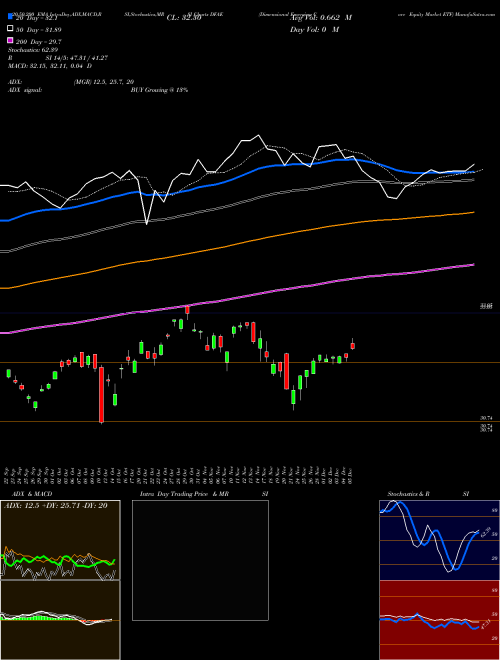
Task: Click the blue 20 Day legend swatch
Action: click(x=10, y=17)
